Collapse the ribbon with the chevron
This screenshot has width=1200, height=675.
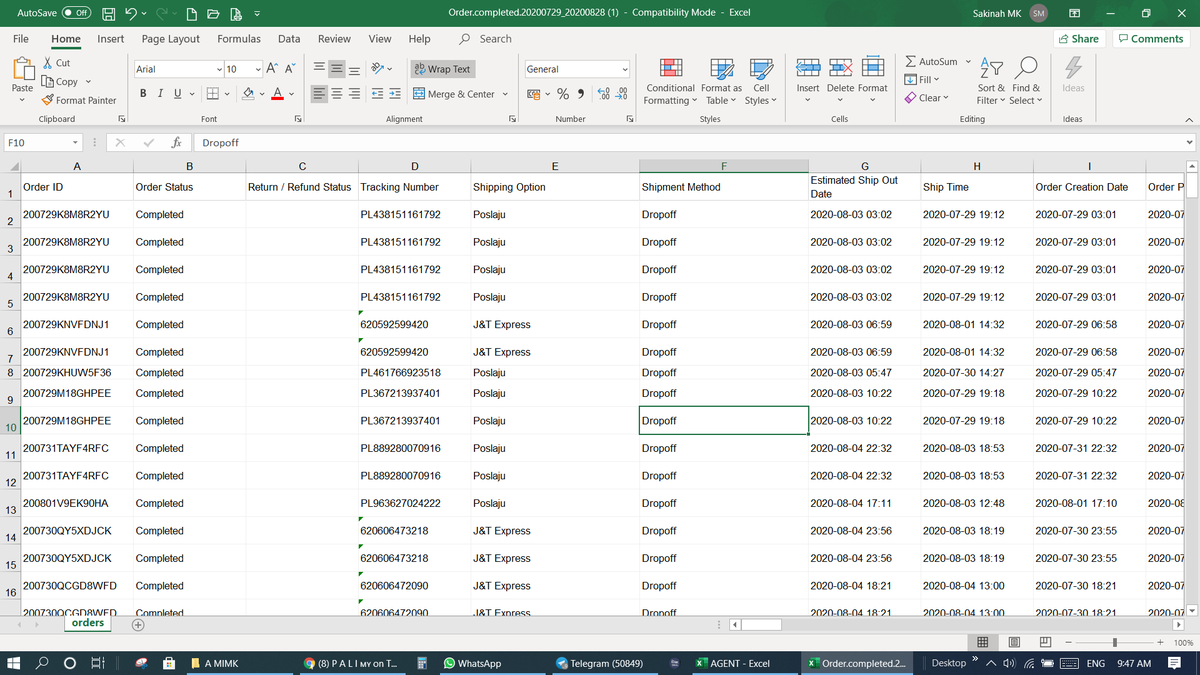click(1190, 119)
